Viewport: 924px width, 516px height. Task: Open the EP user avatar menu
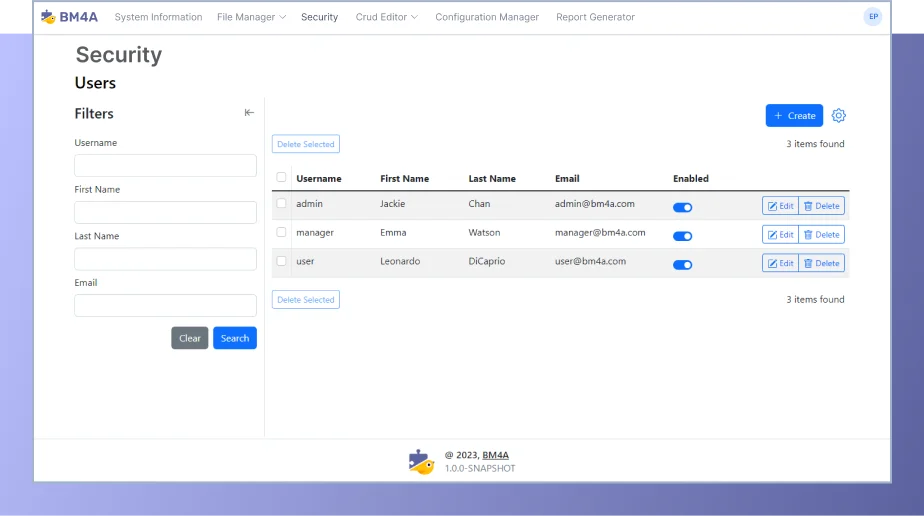[873, 16]
